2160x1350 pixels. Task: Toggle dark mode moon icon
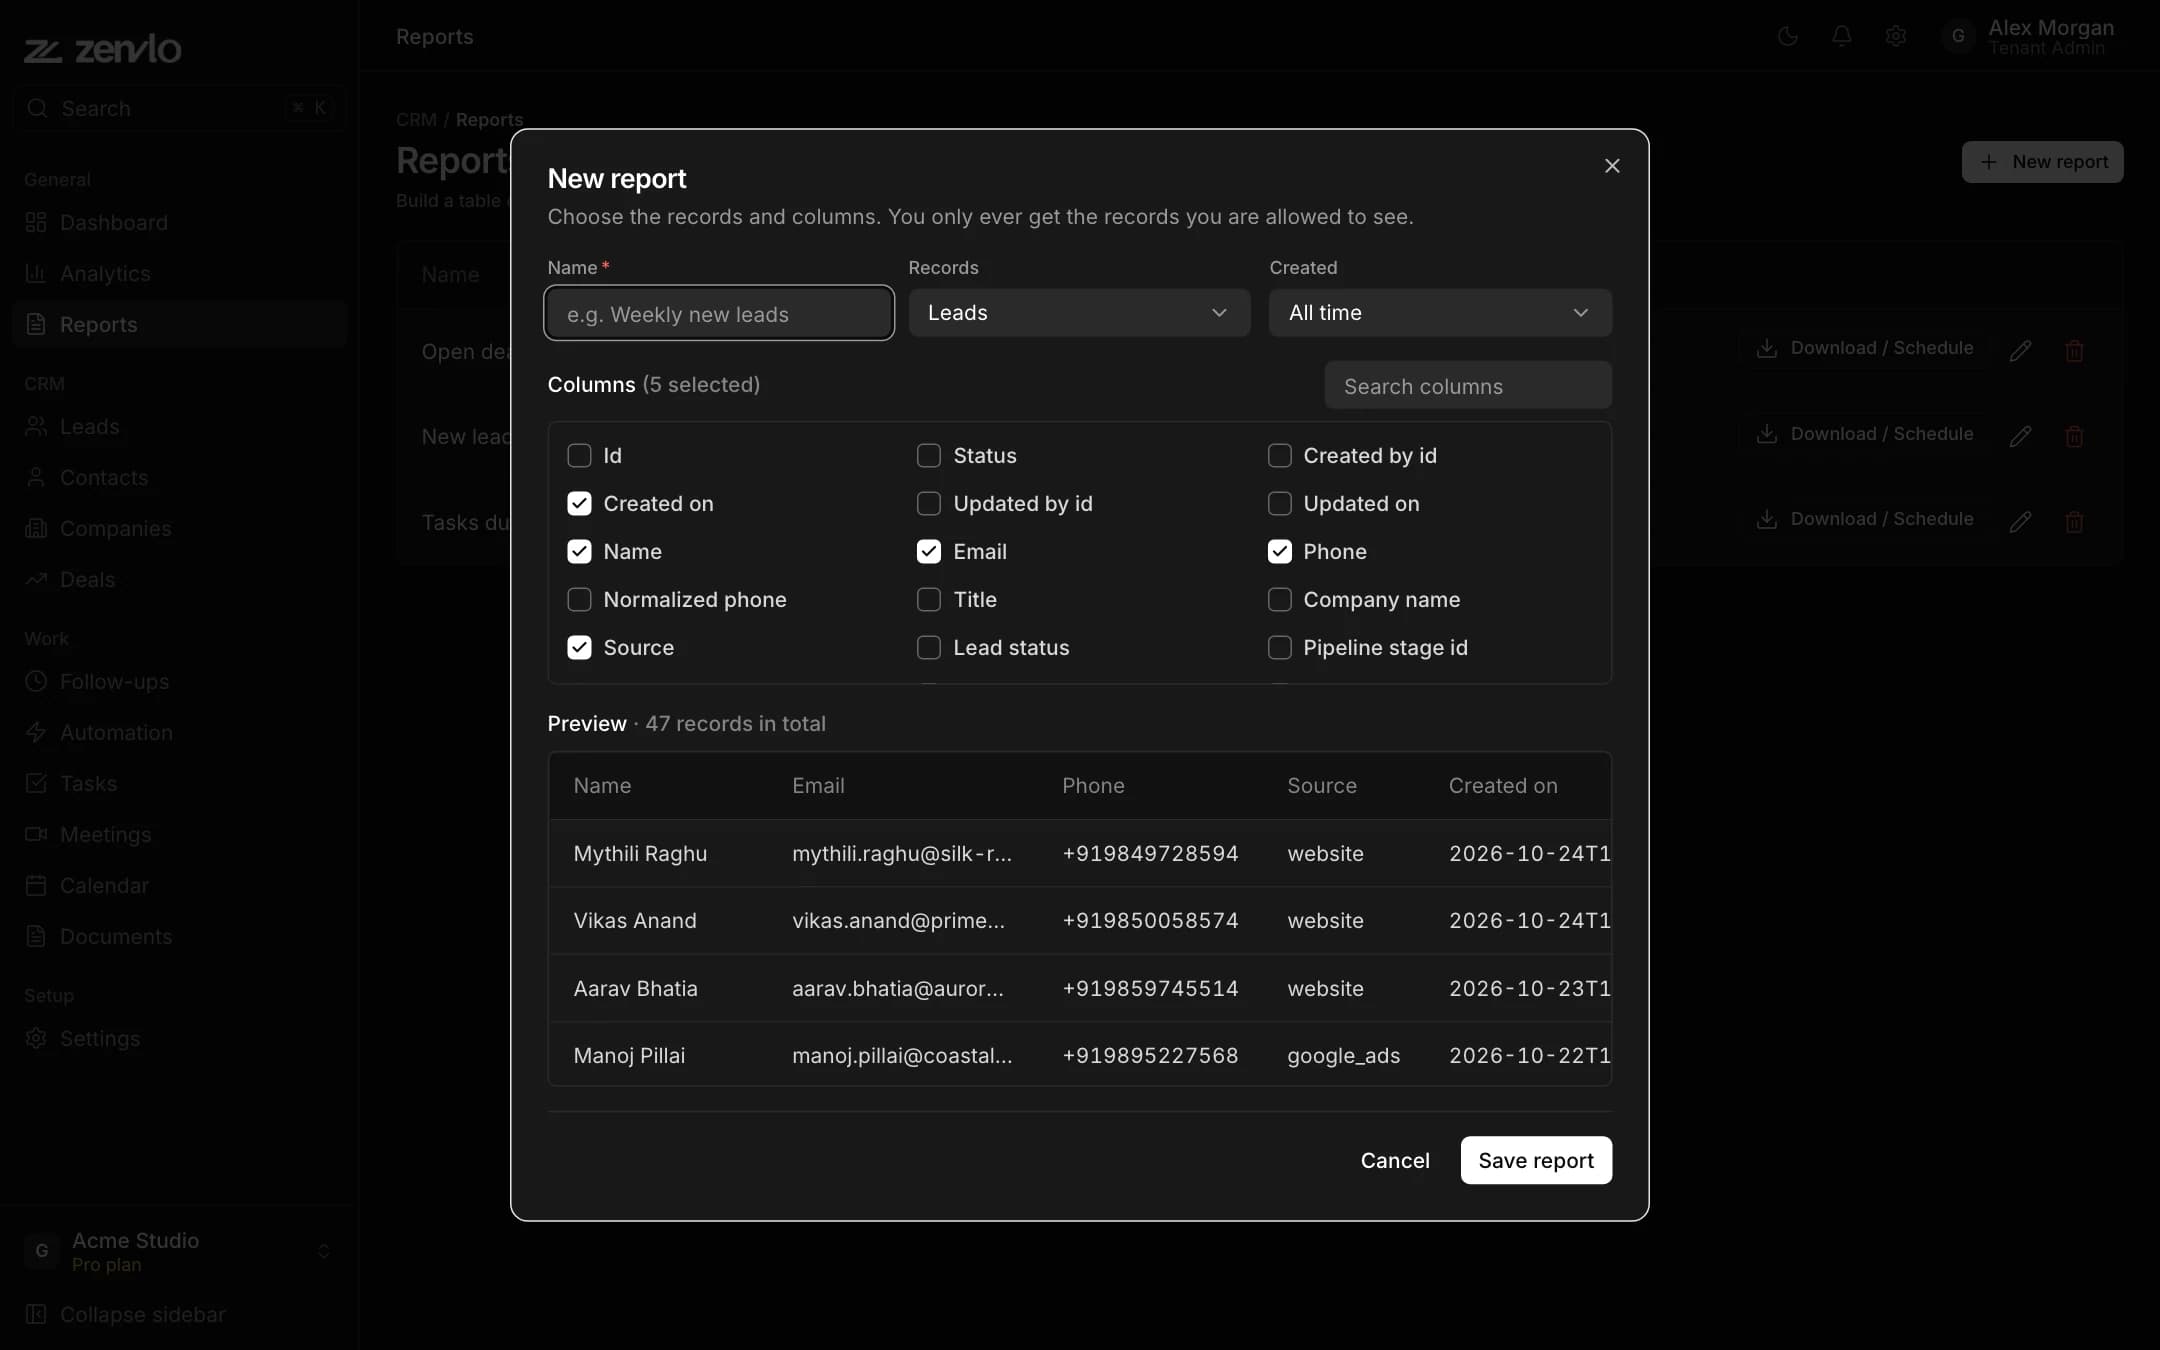tap(1788, 37)
